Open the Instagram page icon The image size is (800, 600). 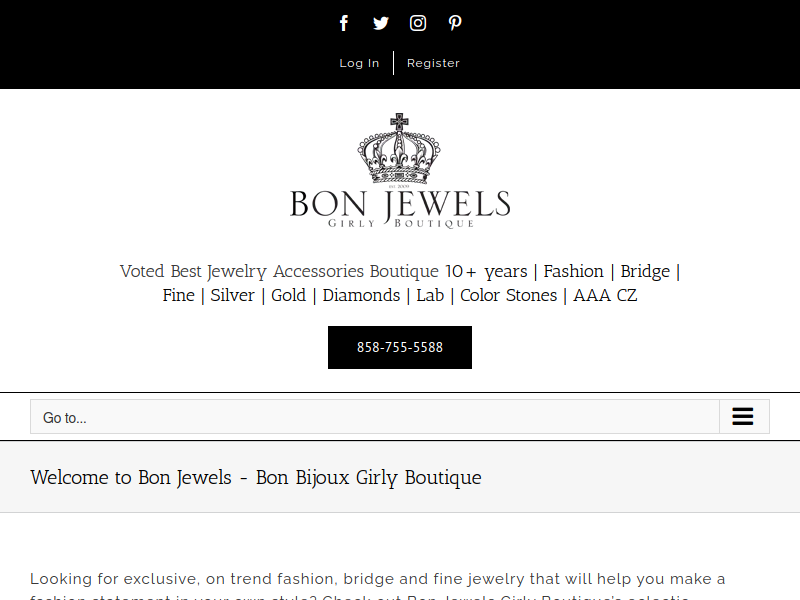coord(418,23)
